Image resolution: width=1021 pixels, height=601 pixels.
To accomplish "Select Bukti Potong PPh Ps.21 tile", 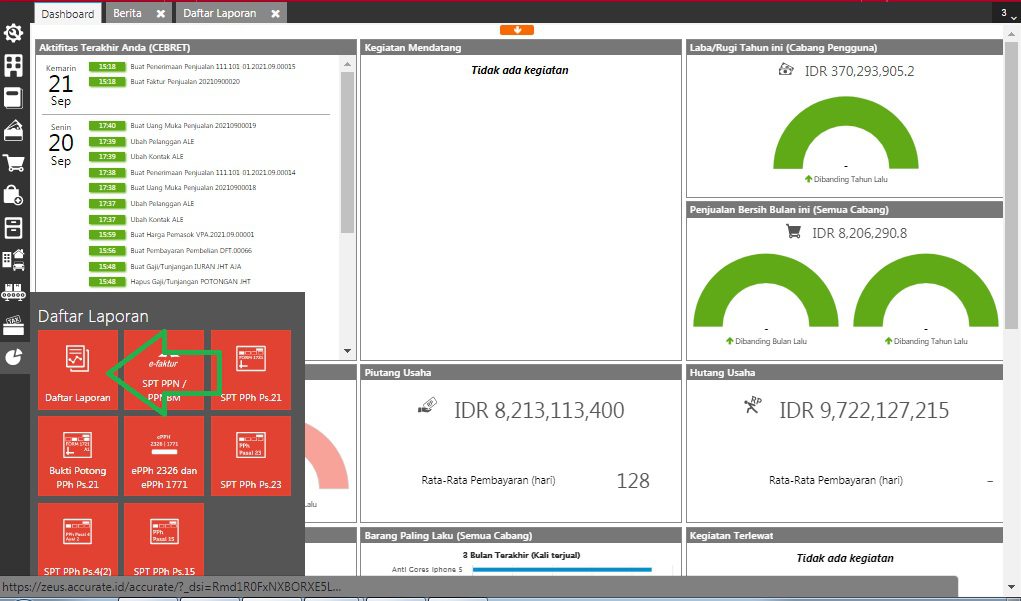I will [x=78, y=456].
